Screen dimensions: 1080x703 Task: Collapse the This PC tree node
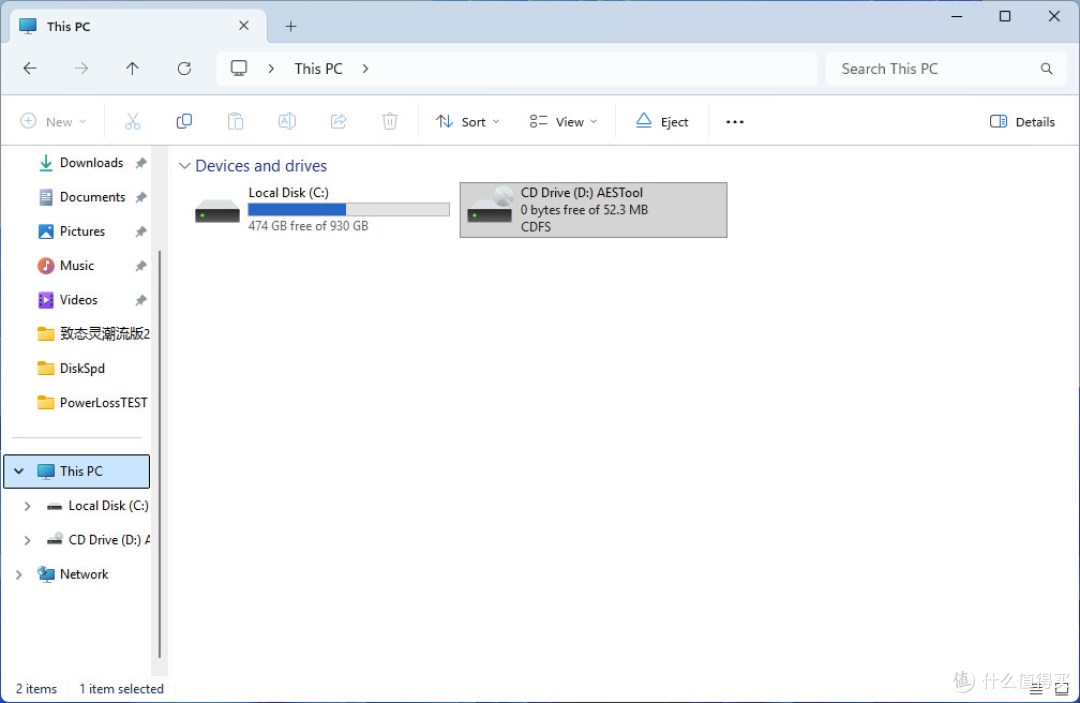coord(19,472)
